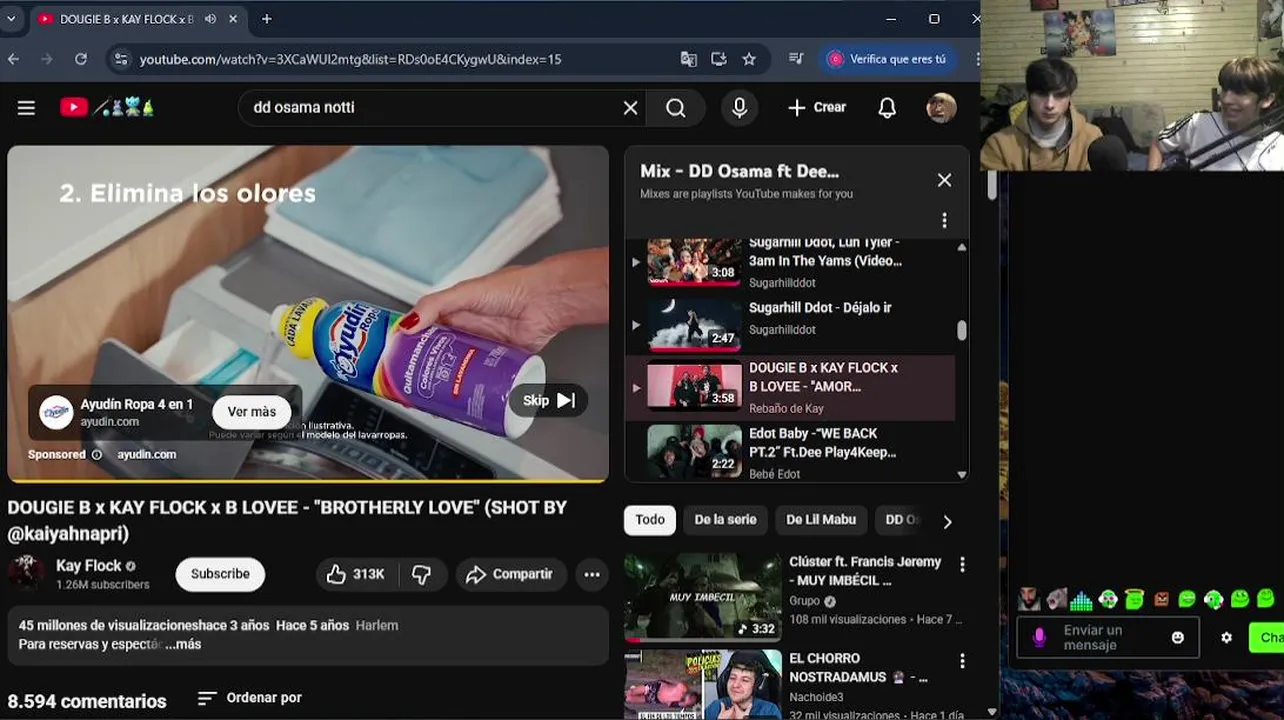Image resolution: width=1284 pixels, height=720 pixels.
Task: Select DOUGIE B x KAY FLOCK playlist item
Action: tap(790, 388)
